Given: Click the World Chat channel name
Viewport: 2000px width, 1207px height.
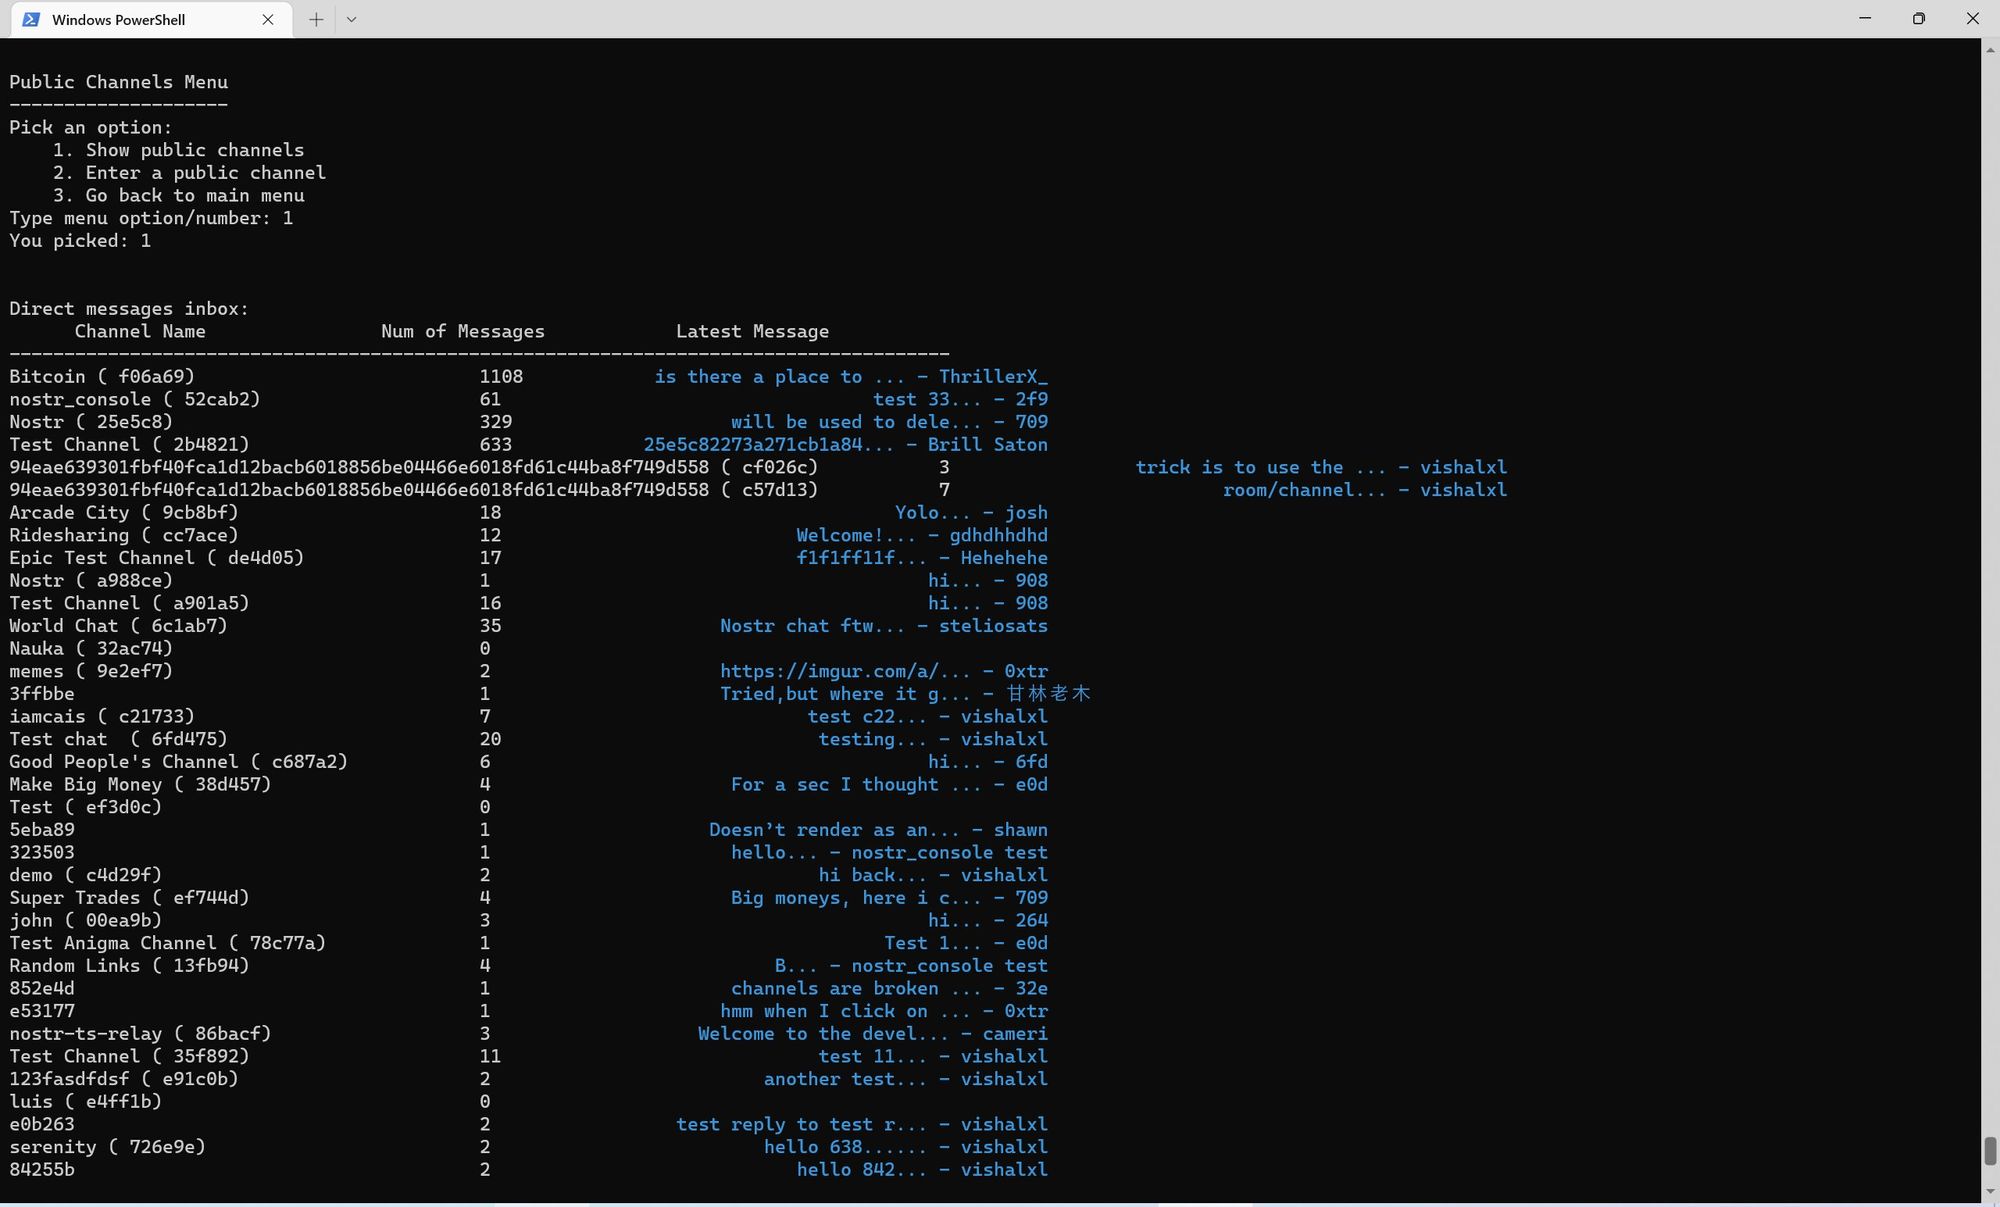Looking at the screenshot, I should pyautogui.click(x=64, y=626).
